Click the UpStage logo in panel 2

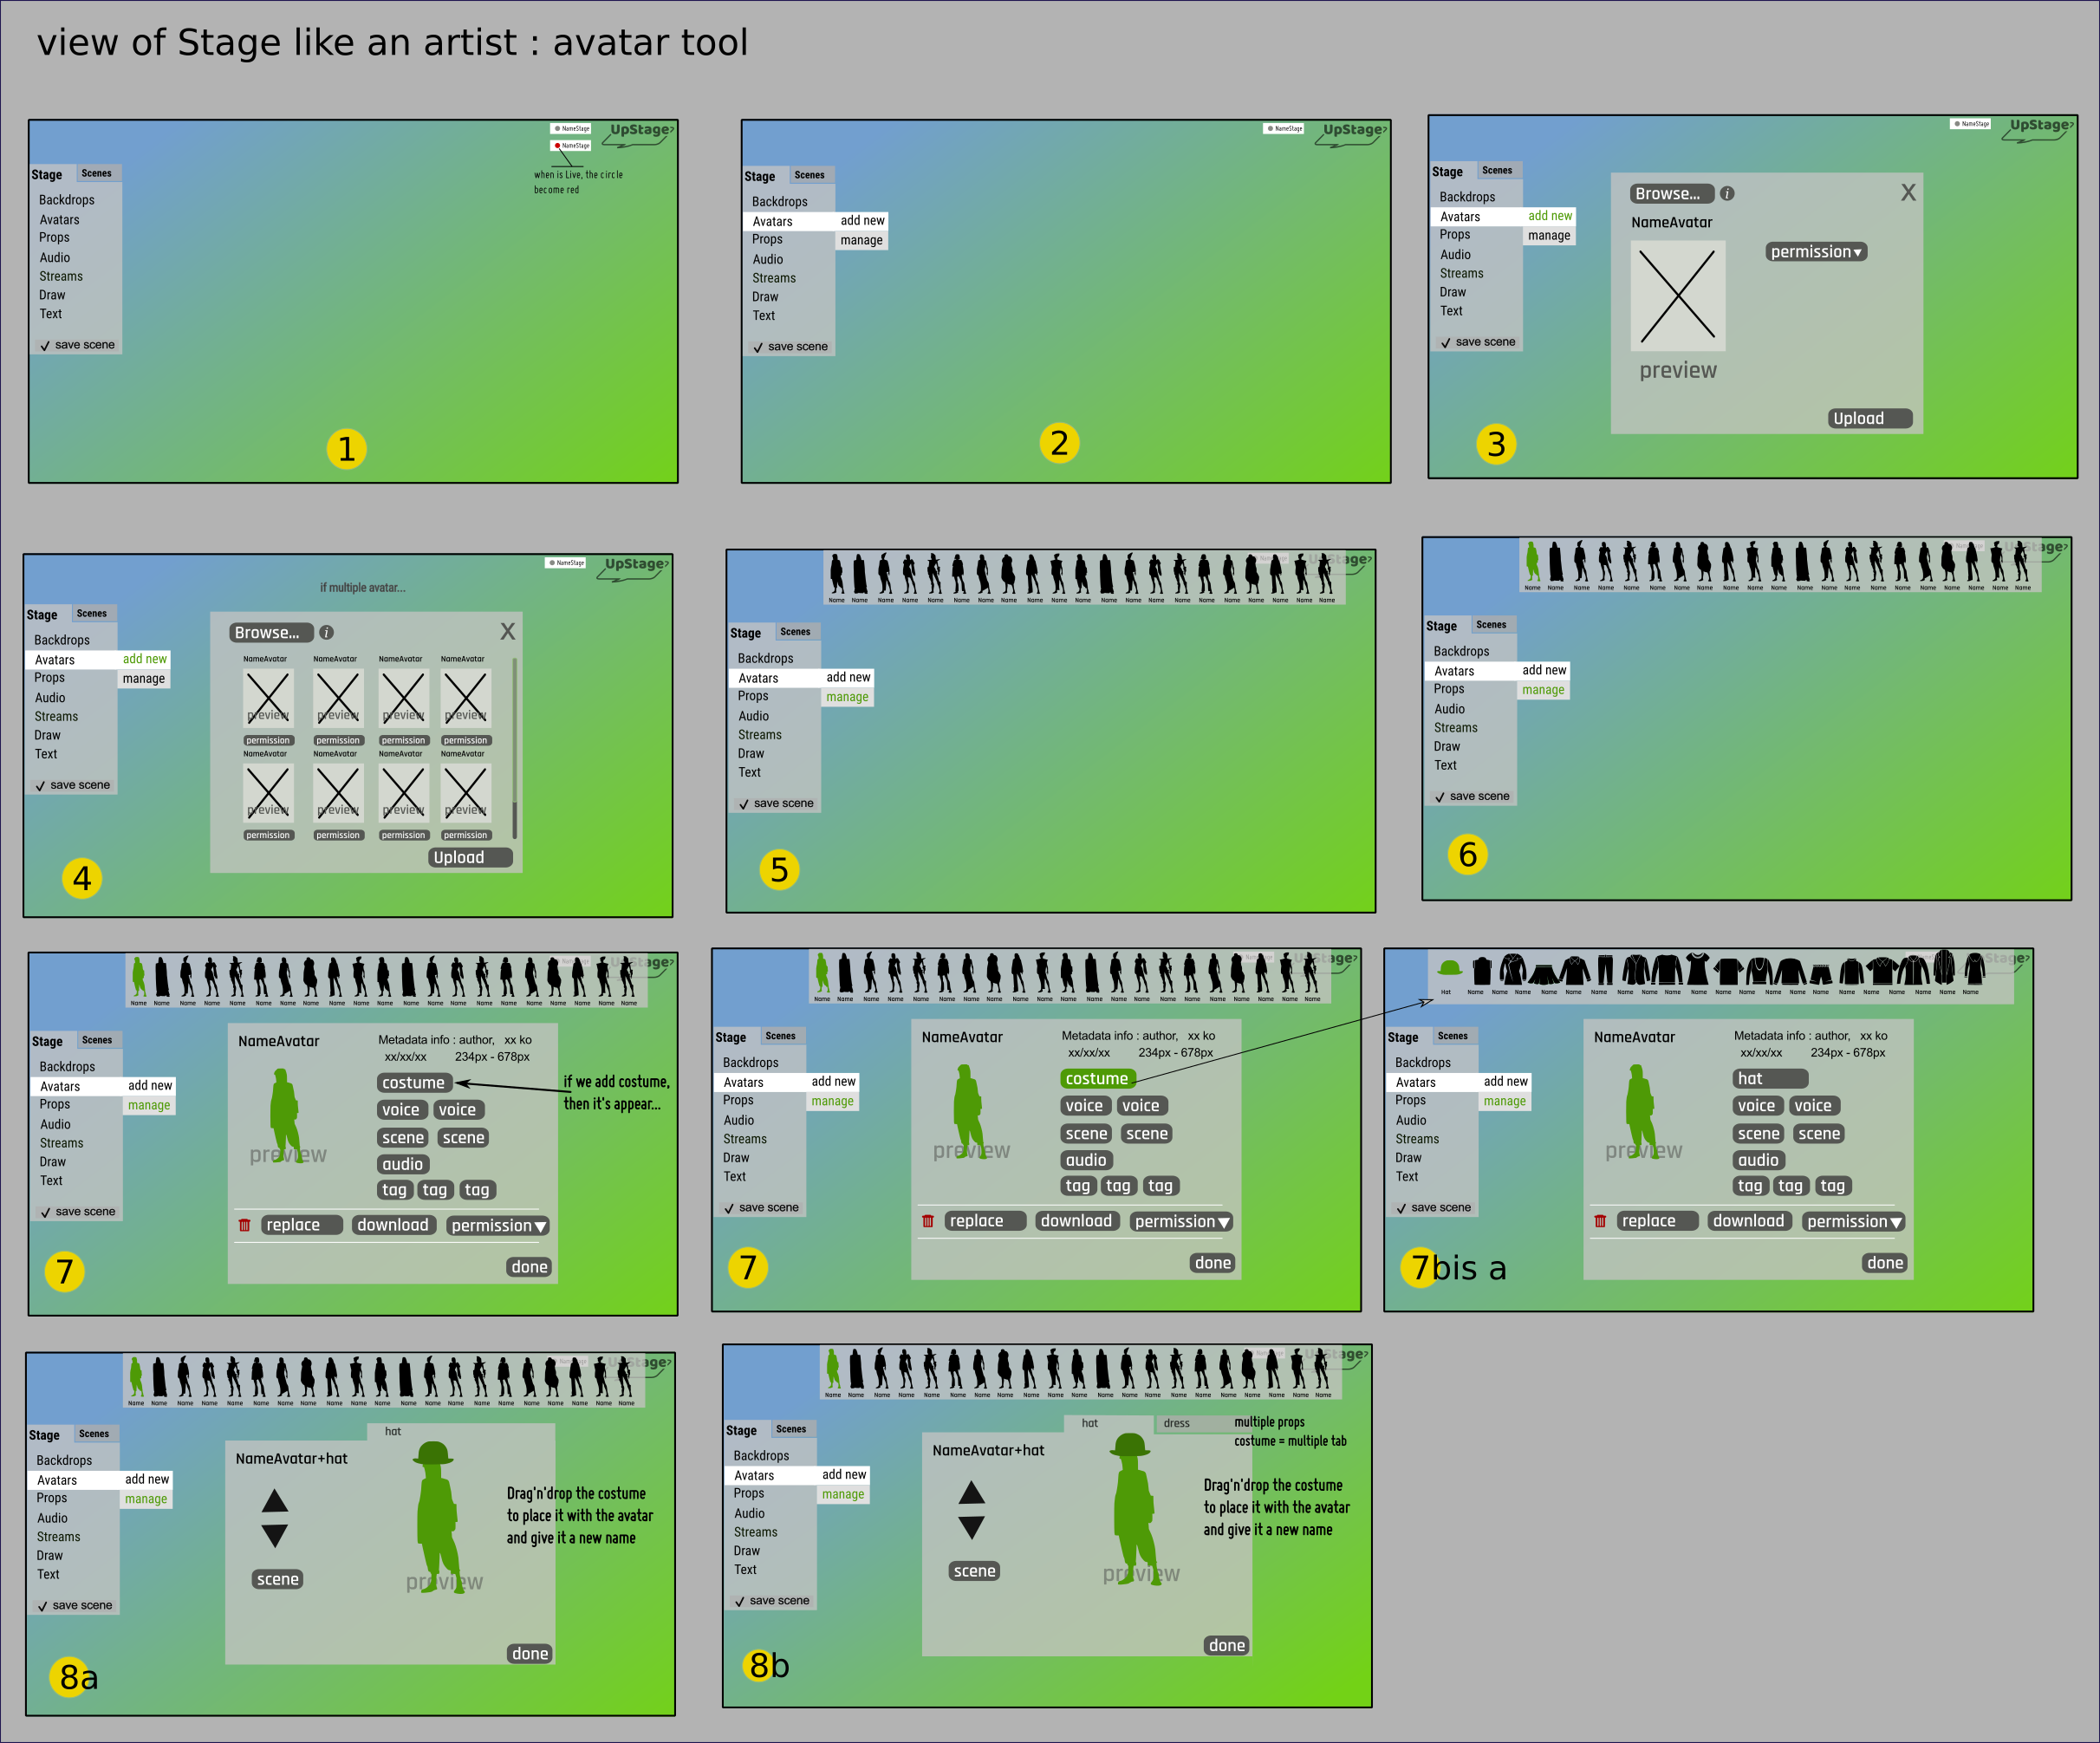[1353, 134]
